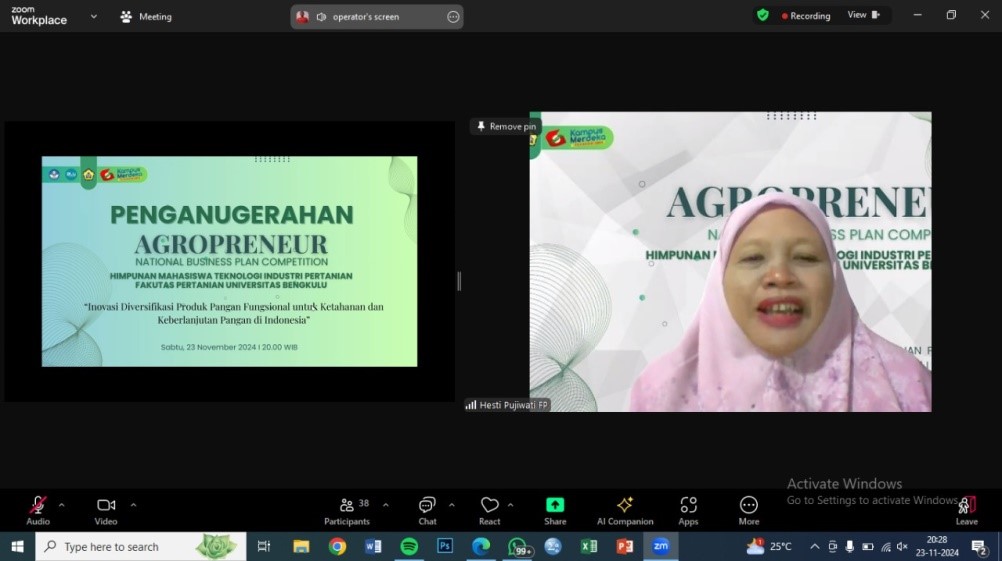Start video with the Video camera button
This screenshot has height=561, width=1002.
tap(106, 511)
